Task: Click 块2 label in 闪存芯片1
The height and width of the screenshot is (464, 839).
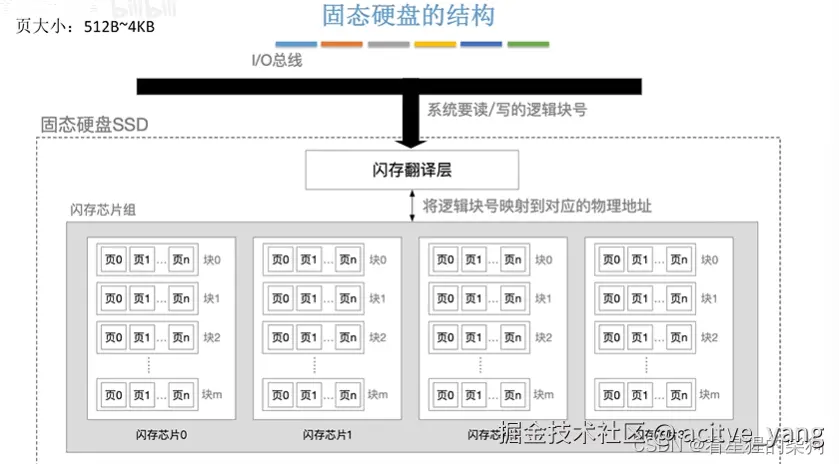Action: coord(378,338)
